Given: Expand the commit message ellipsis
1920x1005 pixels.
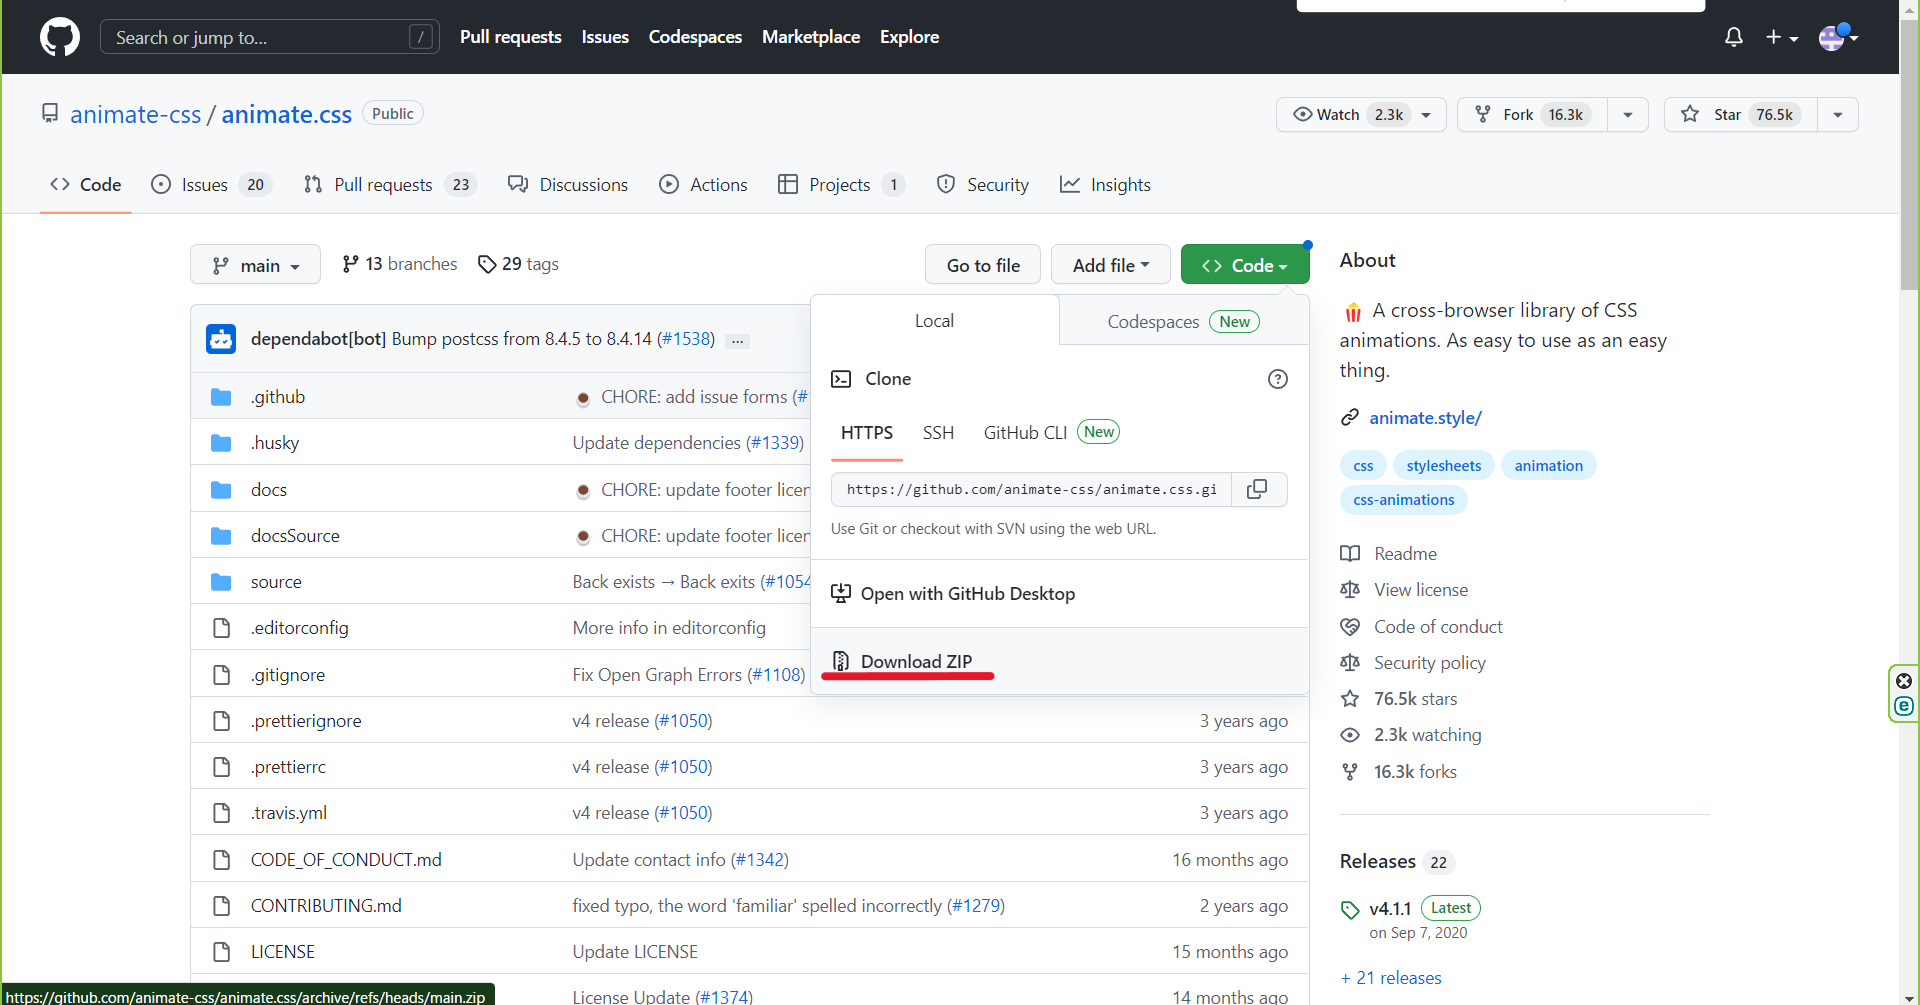Looking at the screenshot, I should (x=737, y=341).
